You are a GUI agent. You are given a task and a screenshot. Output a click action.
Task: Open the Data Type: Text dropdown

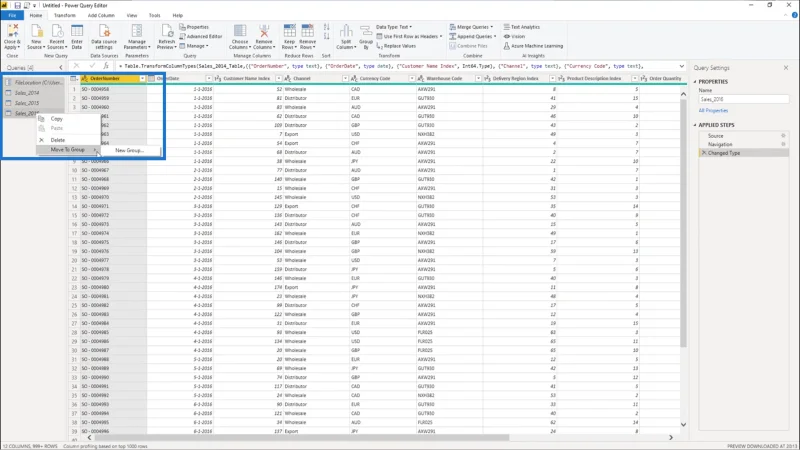click(394, 27)
